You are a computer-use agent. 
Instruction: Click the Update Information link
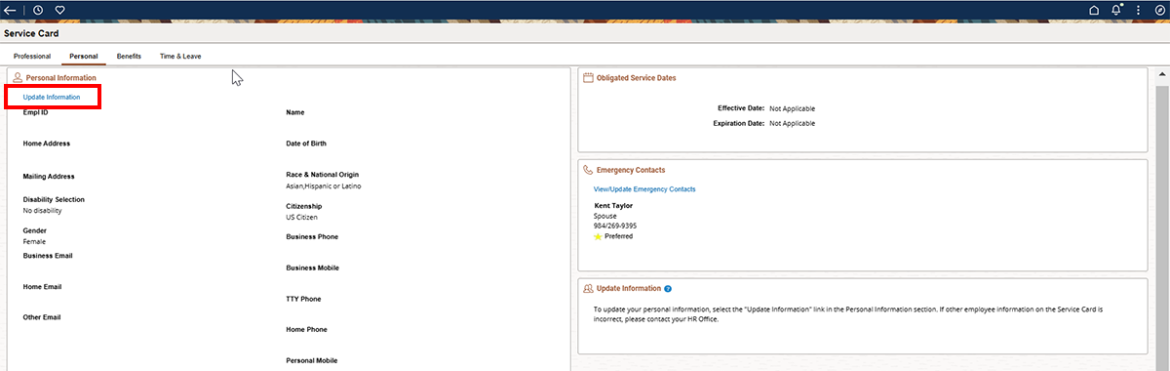point(51,97)
